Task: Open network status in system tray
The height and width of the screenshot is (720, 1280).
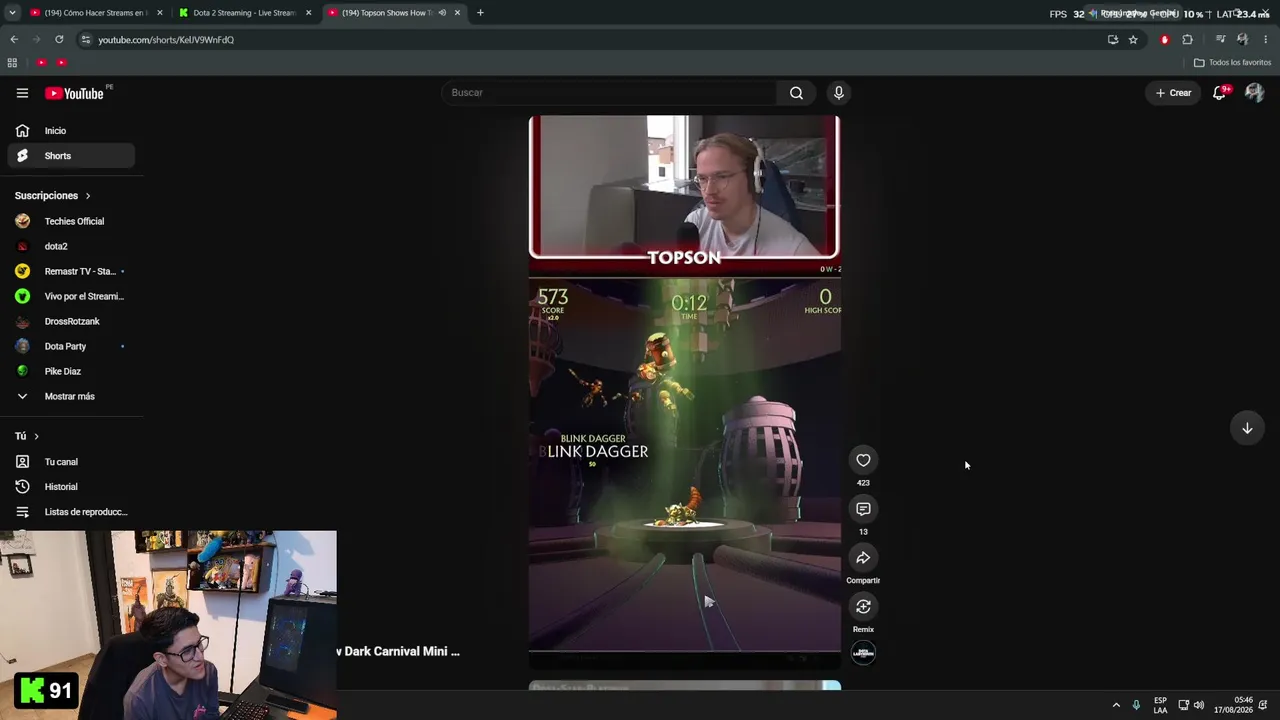Action: 1183,705
